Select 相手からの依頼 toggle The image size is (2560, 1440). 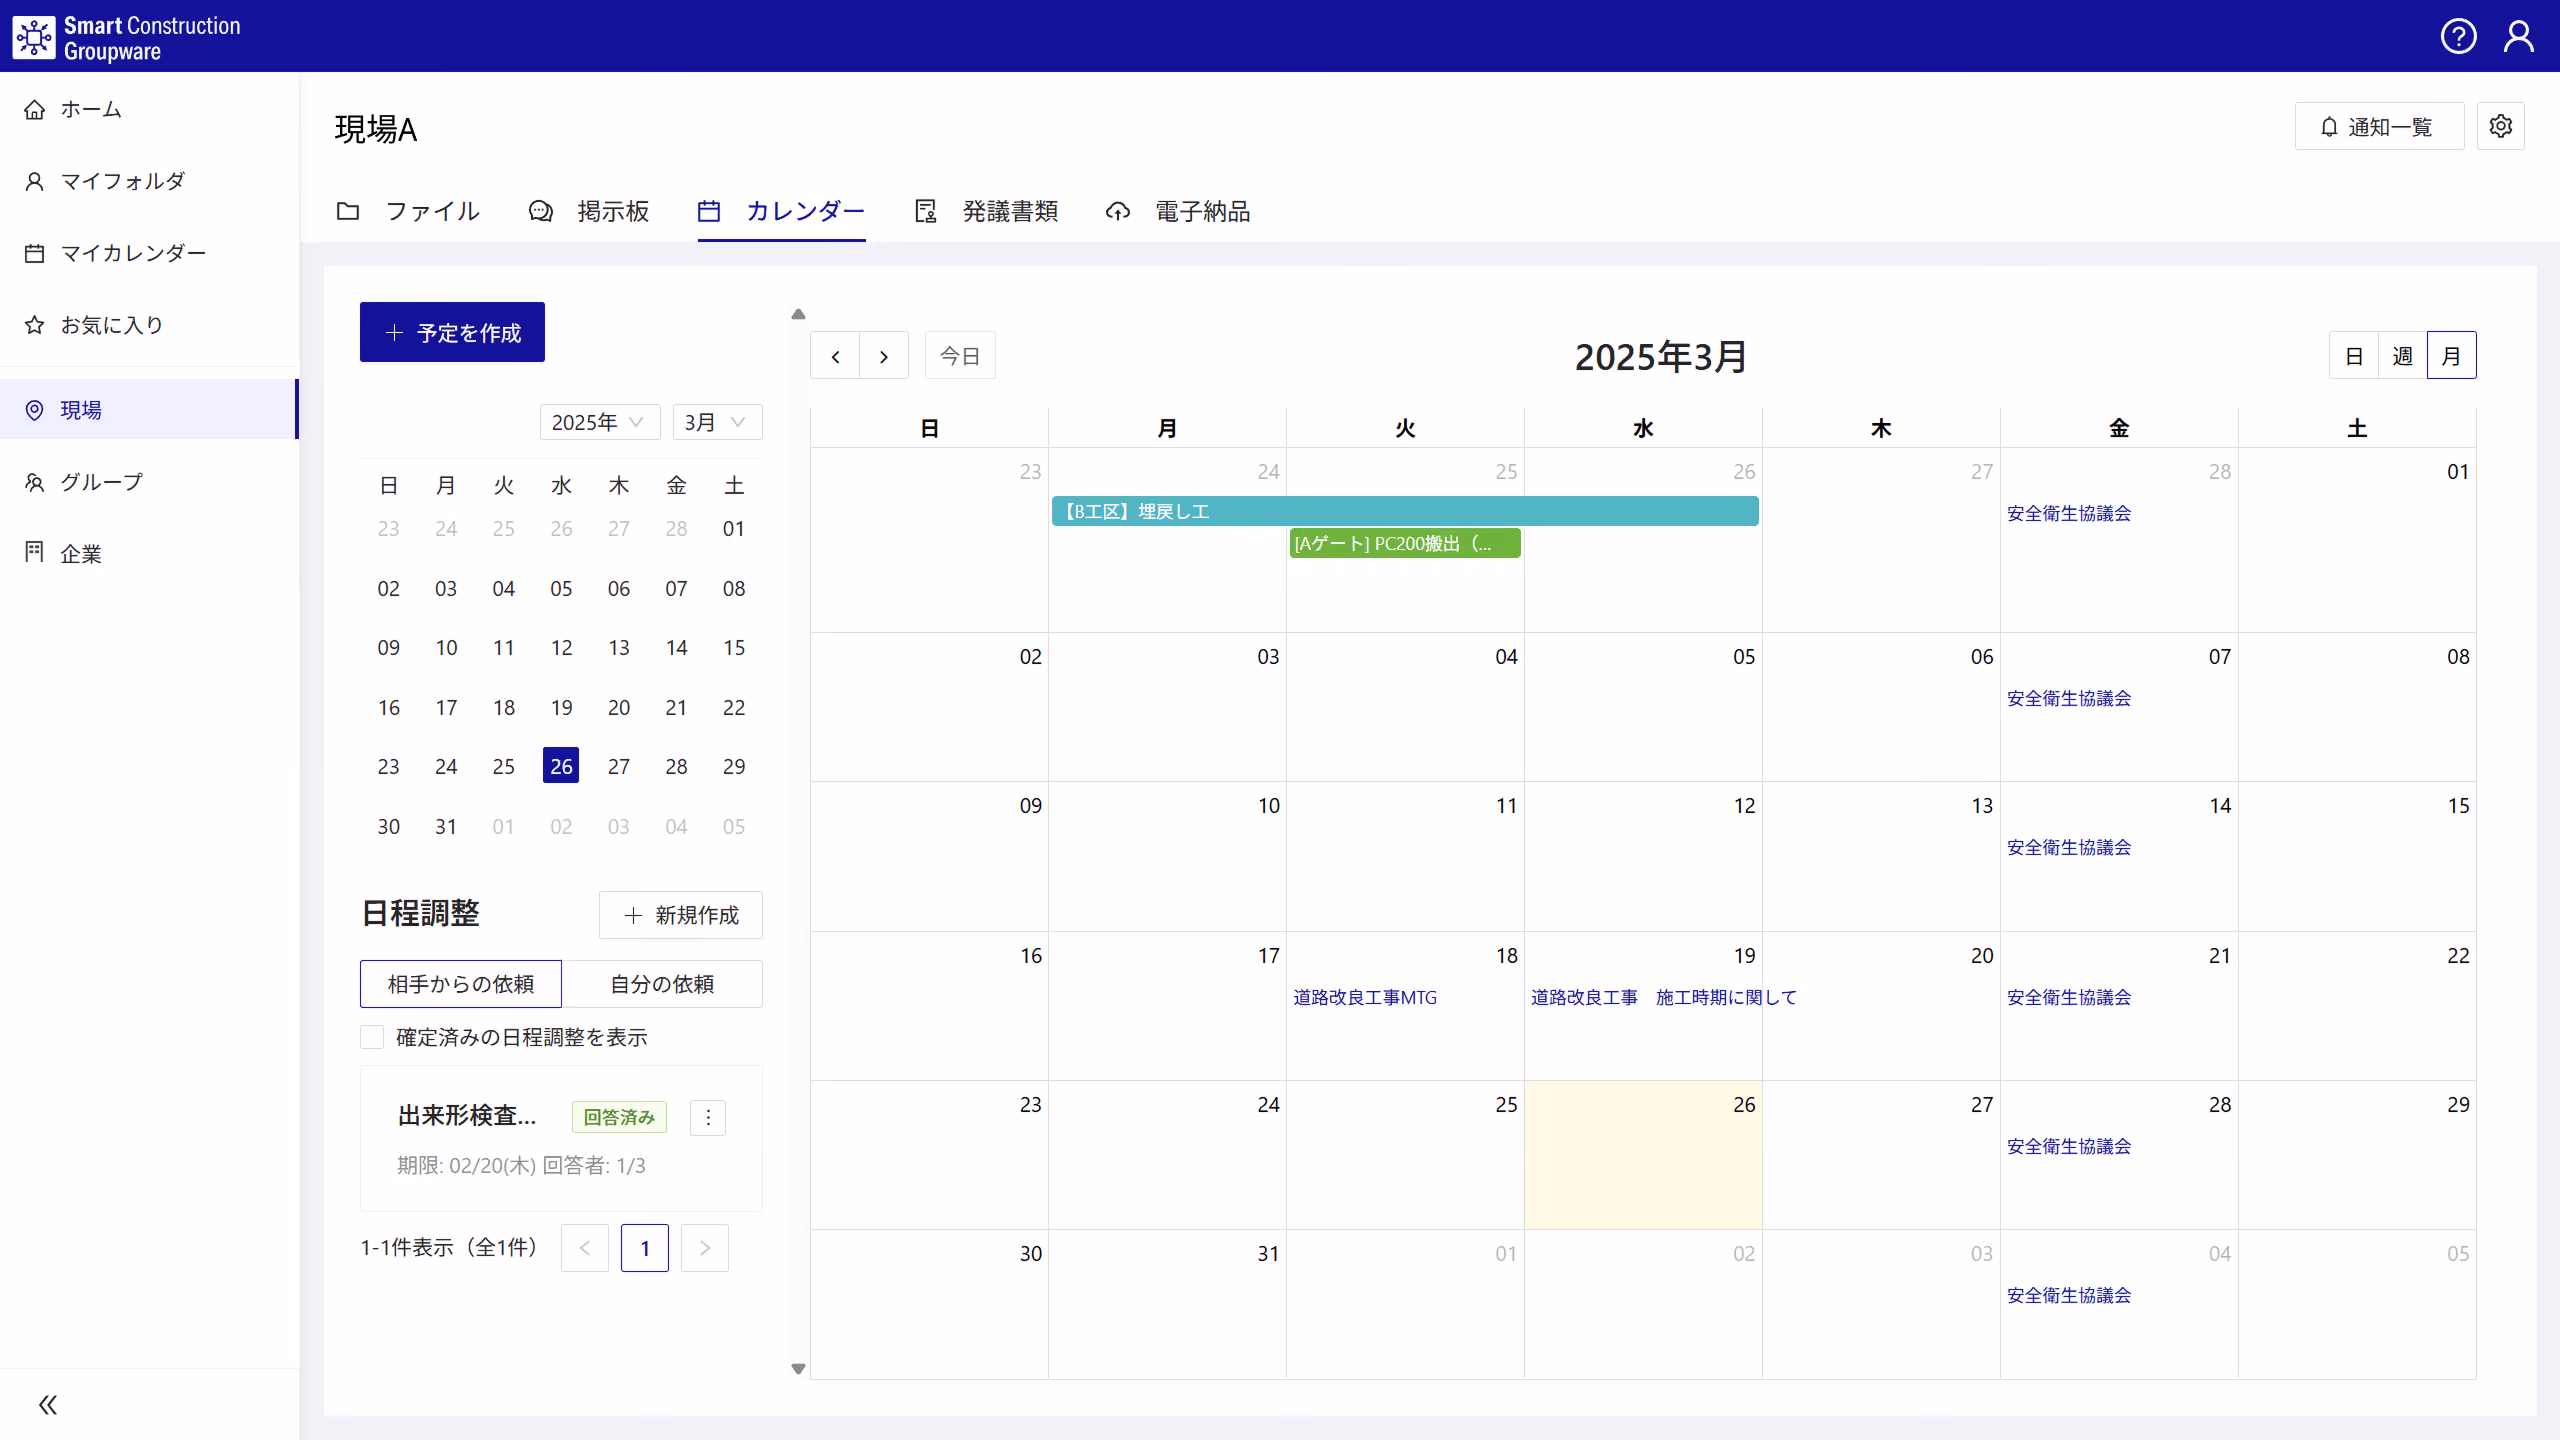[461, 984]
